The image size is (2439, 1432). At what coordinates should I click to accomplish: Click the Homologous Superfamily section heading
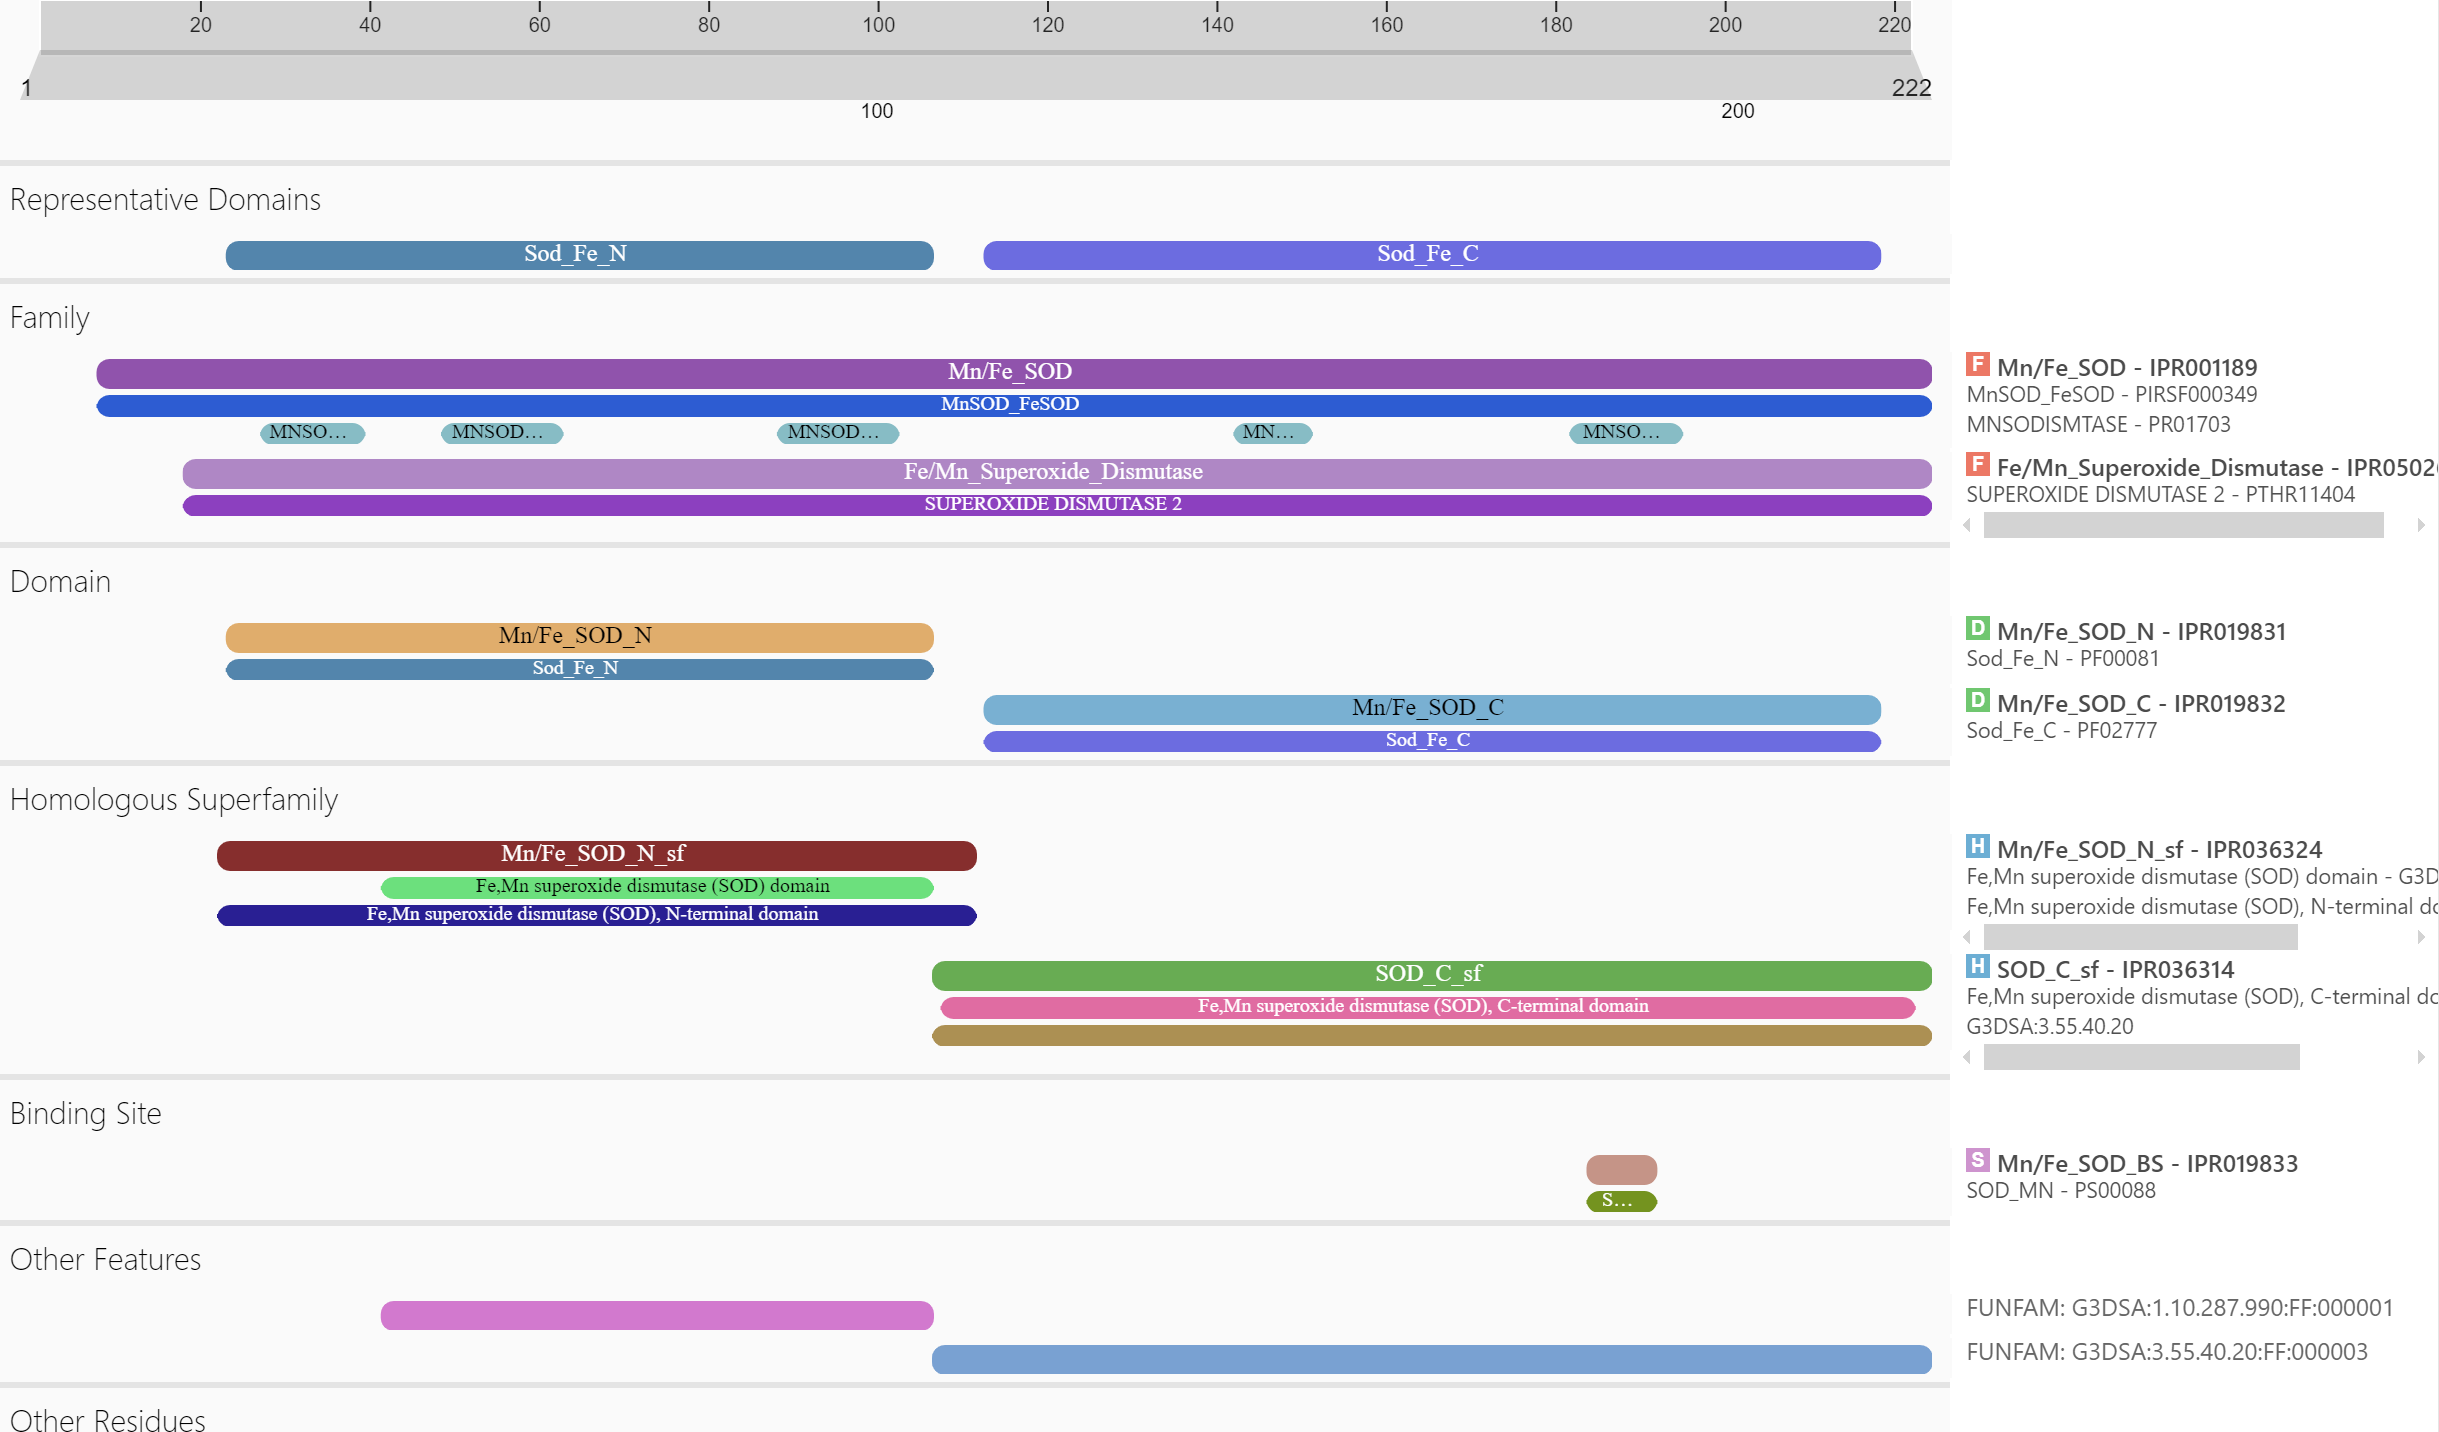tap(174, 800)
